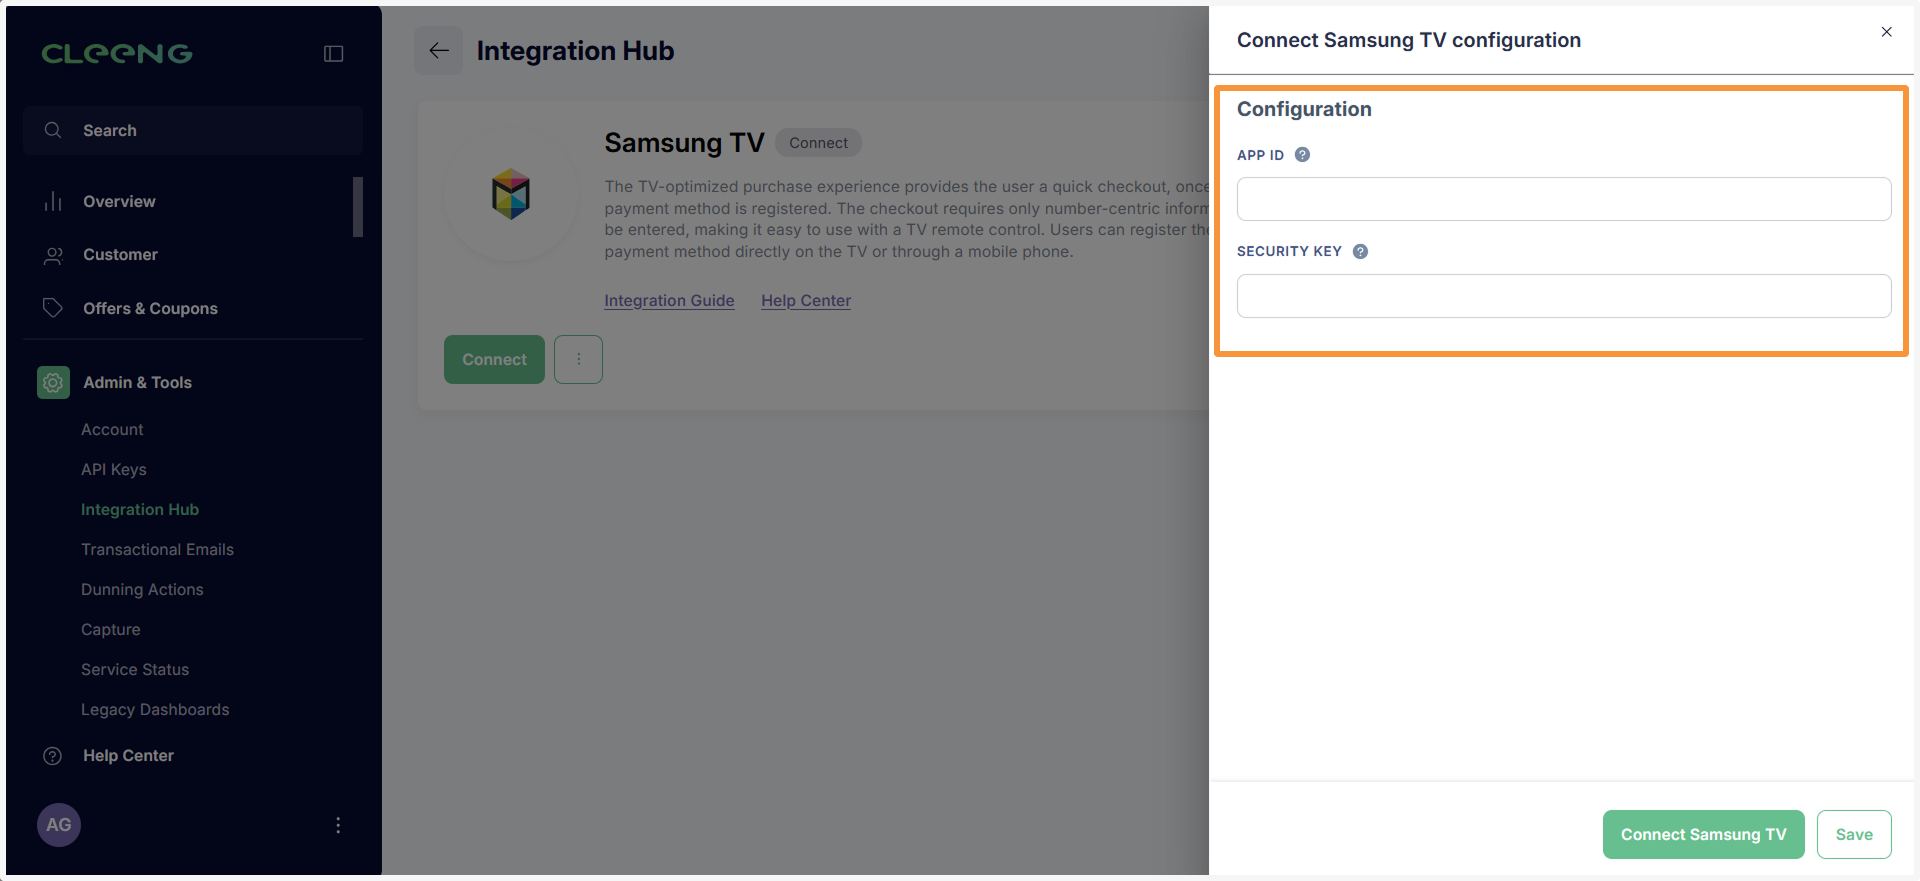Image resolution: width=1920 pixels, height=881 pixels.
Task: Click into the SECURITY KEY field
Action: point(1564,296)
